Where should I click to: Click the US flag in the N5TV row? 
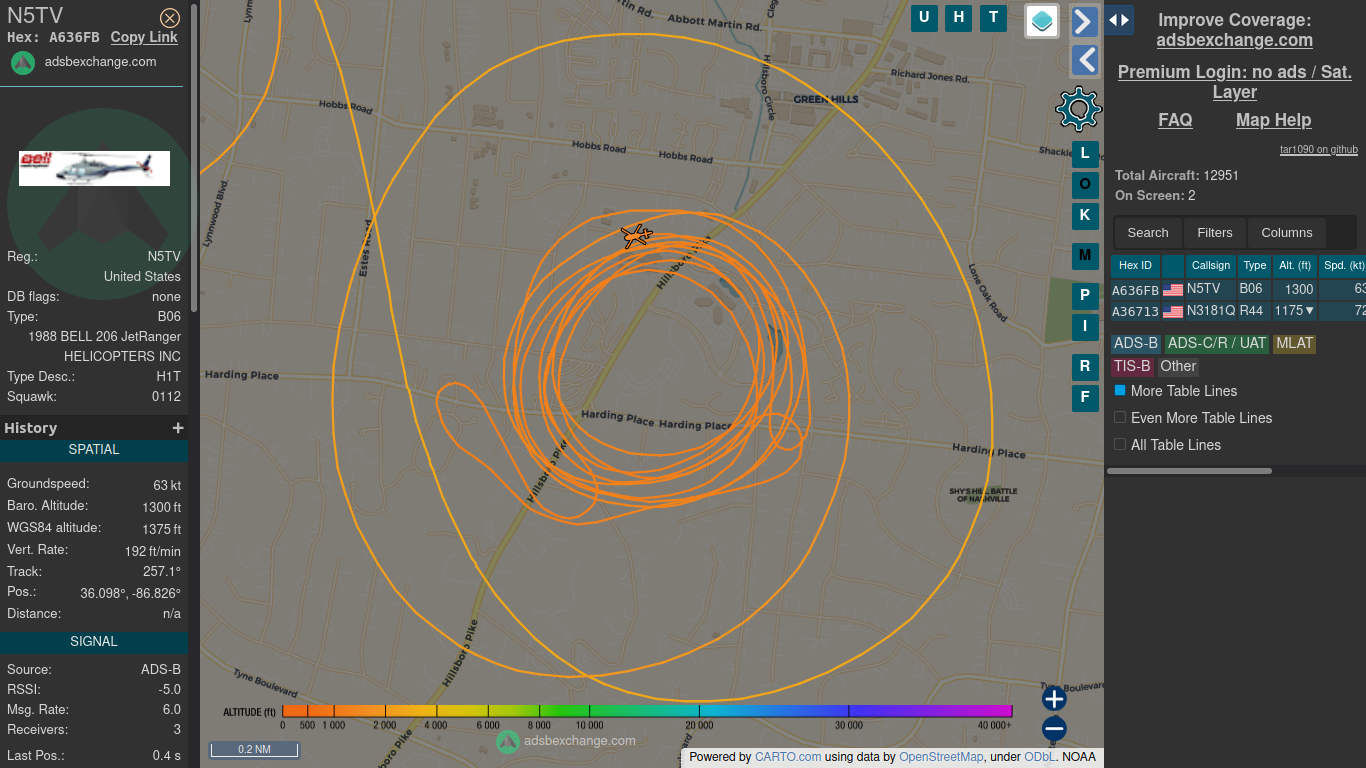(1173, 290)
